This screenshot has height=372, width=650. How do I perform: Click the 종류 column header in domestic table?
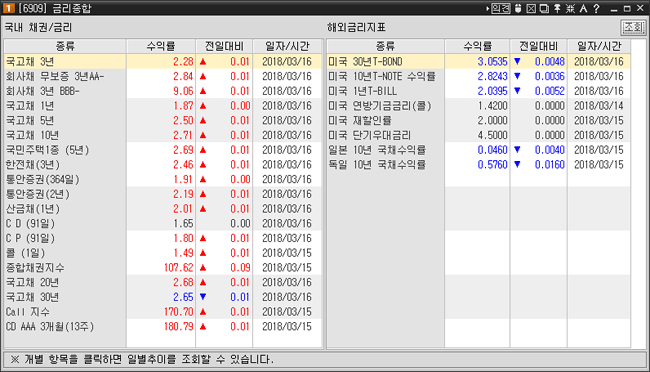[x=65, y=46]
